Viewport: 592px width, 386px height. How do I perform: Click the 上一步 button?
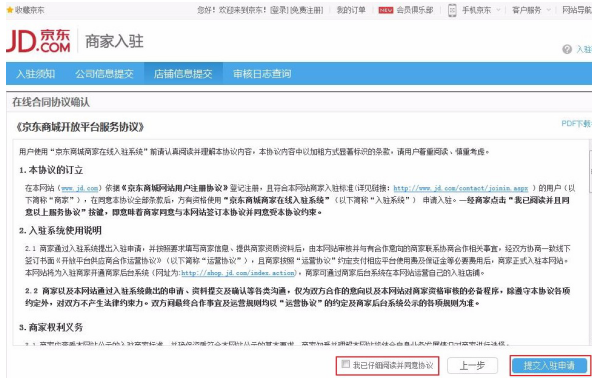(x=472, y=366)
